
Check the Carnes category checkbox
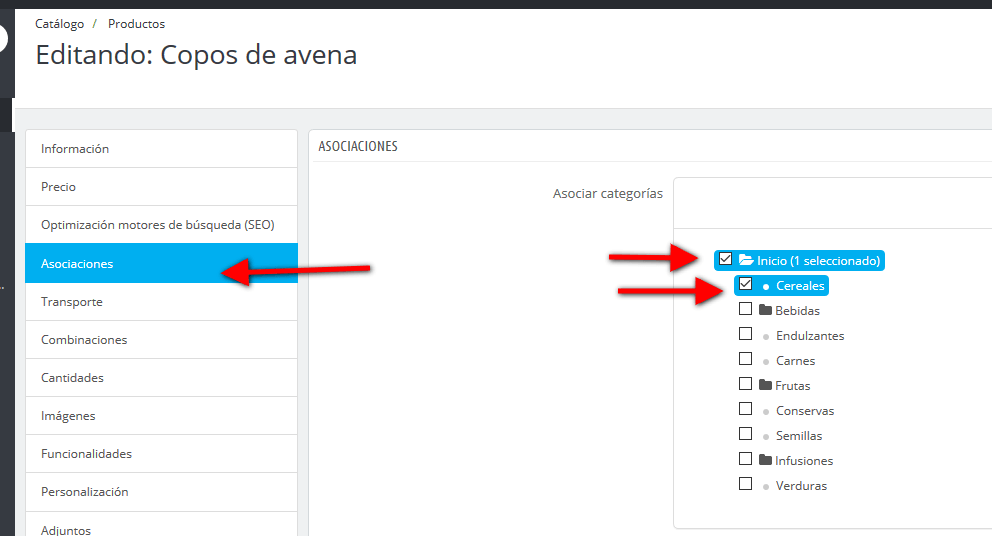[x=745, y=359]
